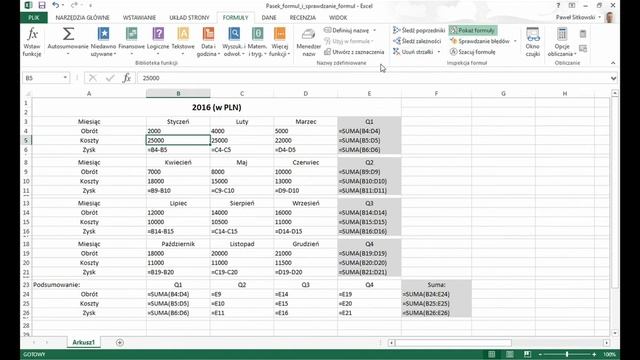Click the horizontal scrollbar right arrow
This screenshot has height=360, width=640.
pos(607,343)
